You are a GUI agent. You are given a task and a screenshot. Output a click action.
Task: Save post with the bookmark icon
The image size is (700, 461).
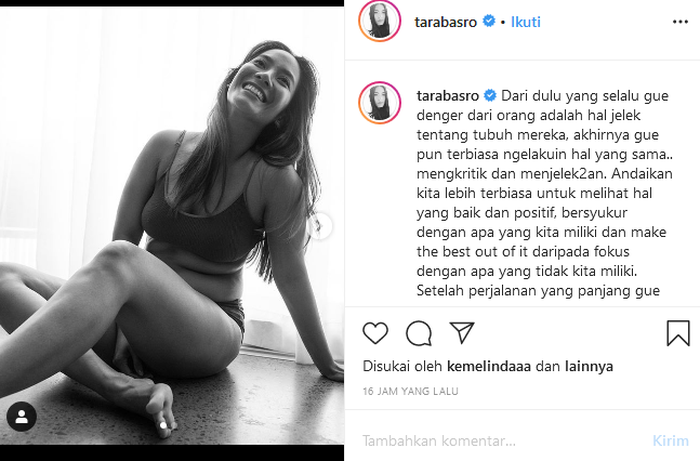point(678,333)
